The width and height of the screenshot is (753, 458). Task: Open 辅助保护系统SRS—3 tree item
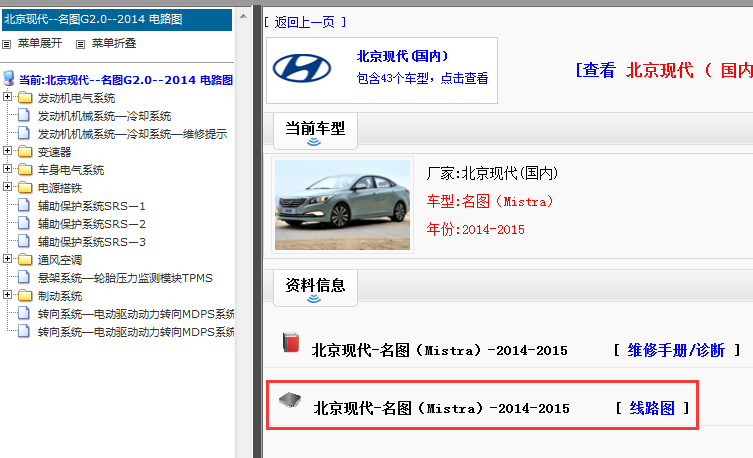tap(91, 242)
